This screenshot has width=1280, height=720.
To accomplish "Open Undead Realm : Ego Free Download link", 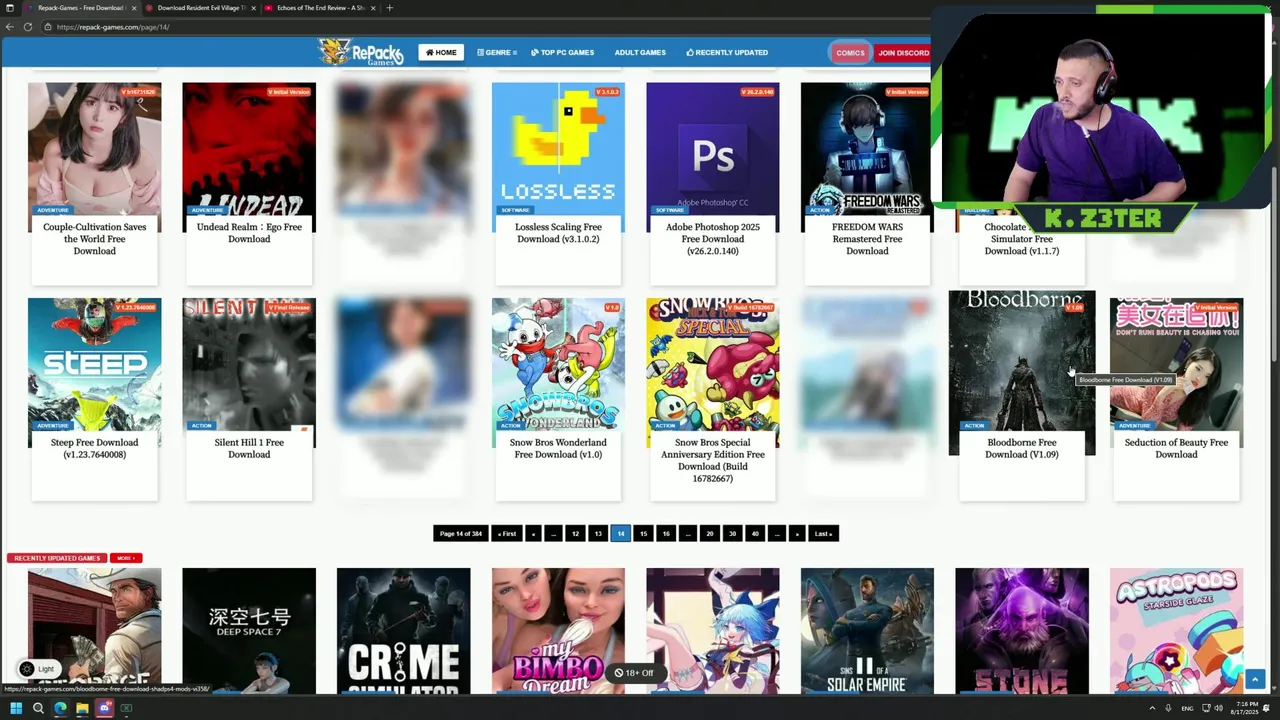I will click(249, 233).
